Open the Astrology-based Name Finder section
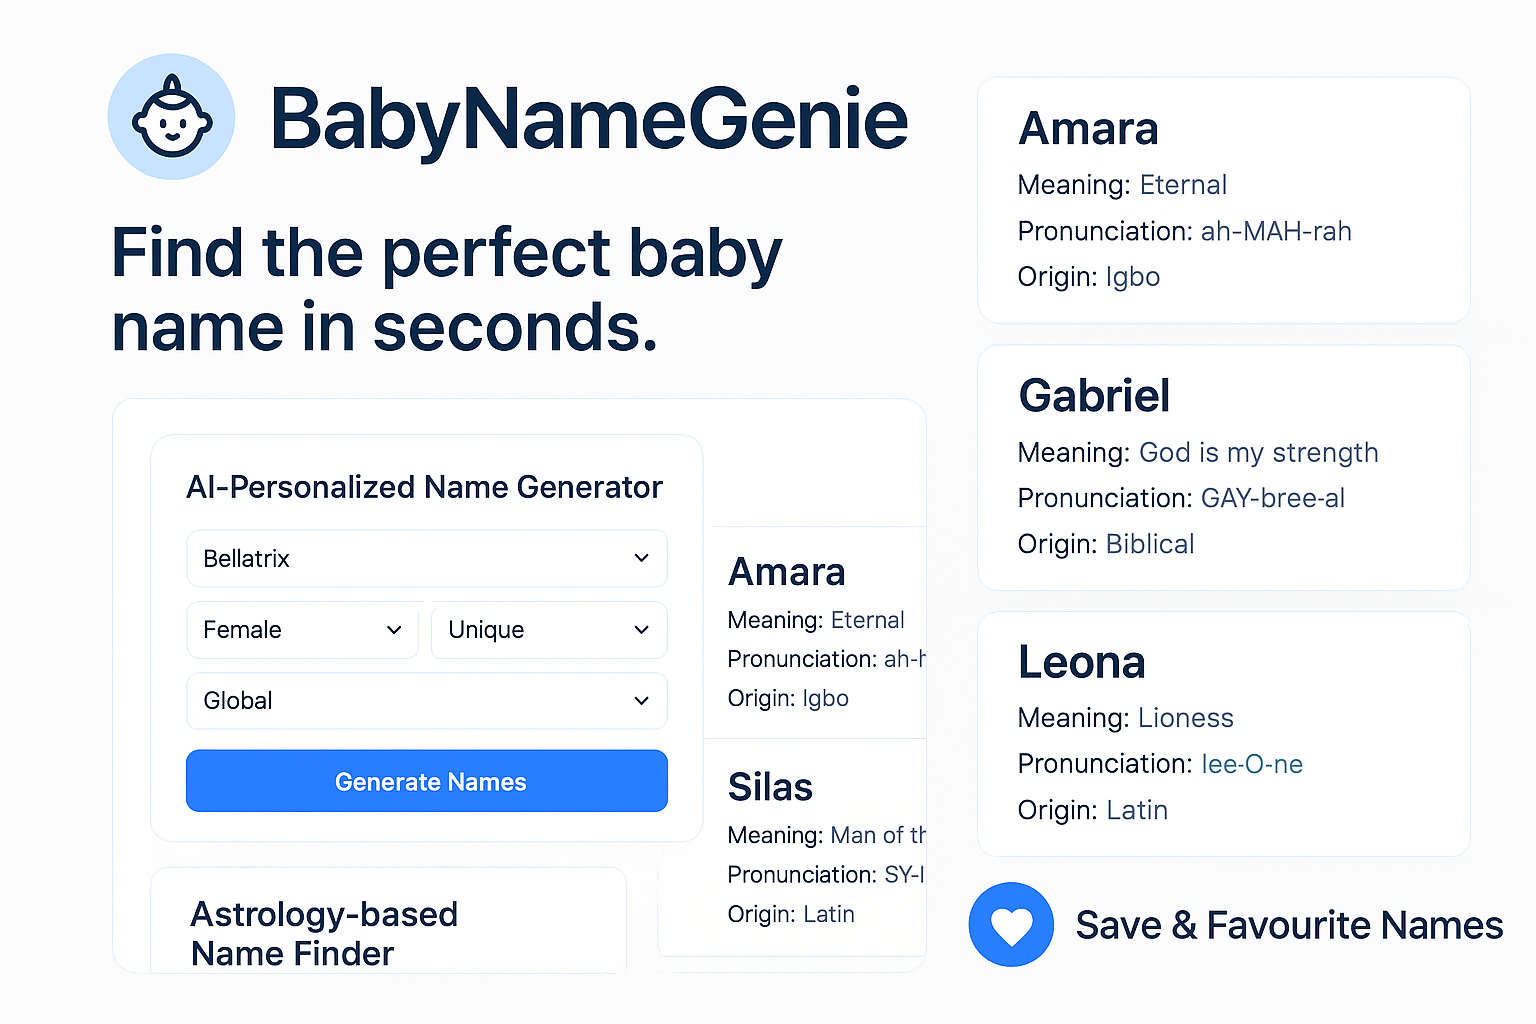 point(324,933)
